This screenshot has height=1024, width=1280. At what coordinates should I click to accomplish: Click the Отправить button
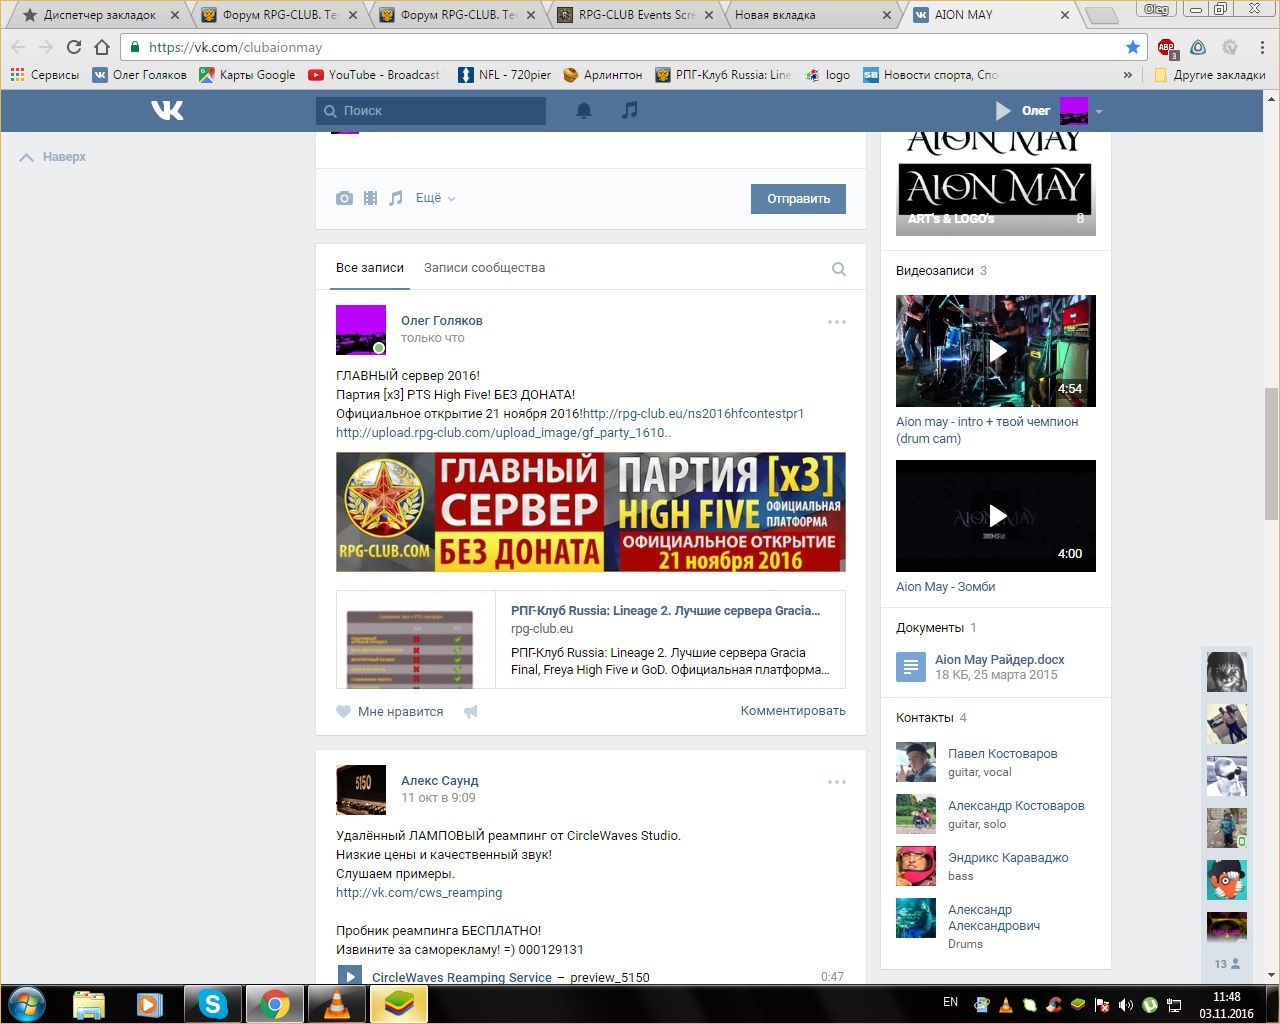tap(798, 199)
